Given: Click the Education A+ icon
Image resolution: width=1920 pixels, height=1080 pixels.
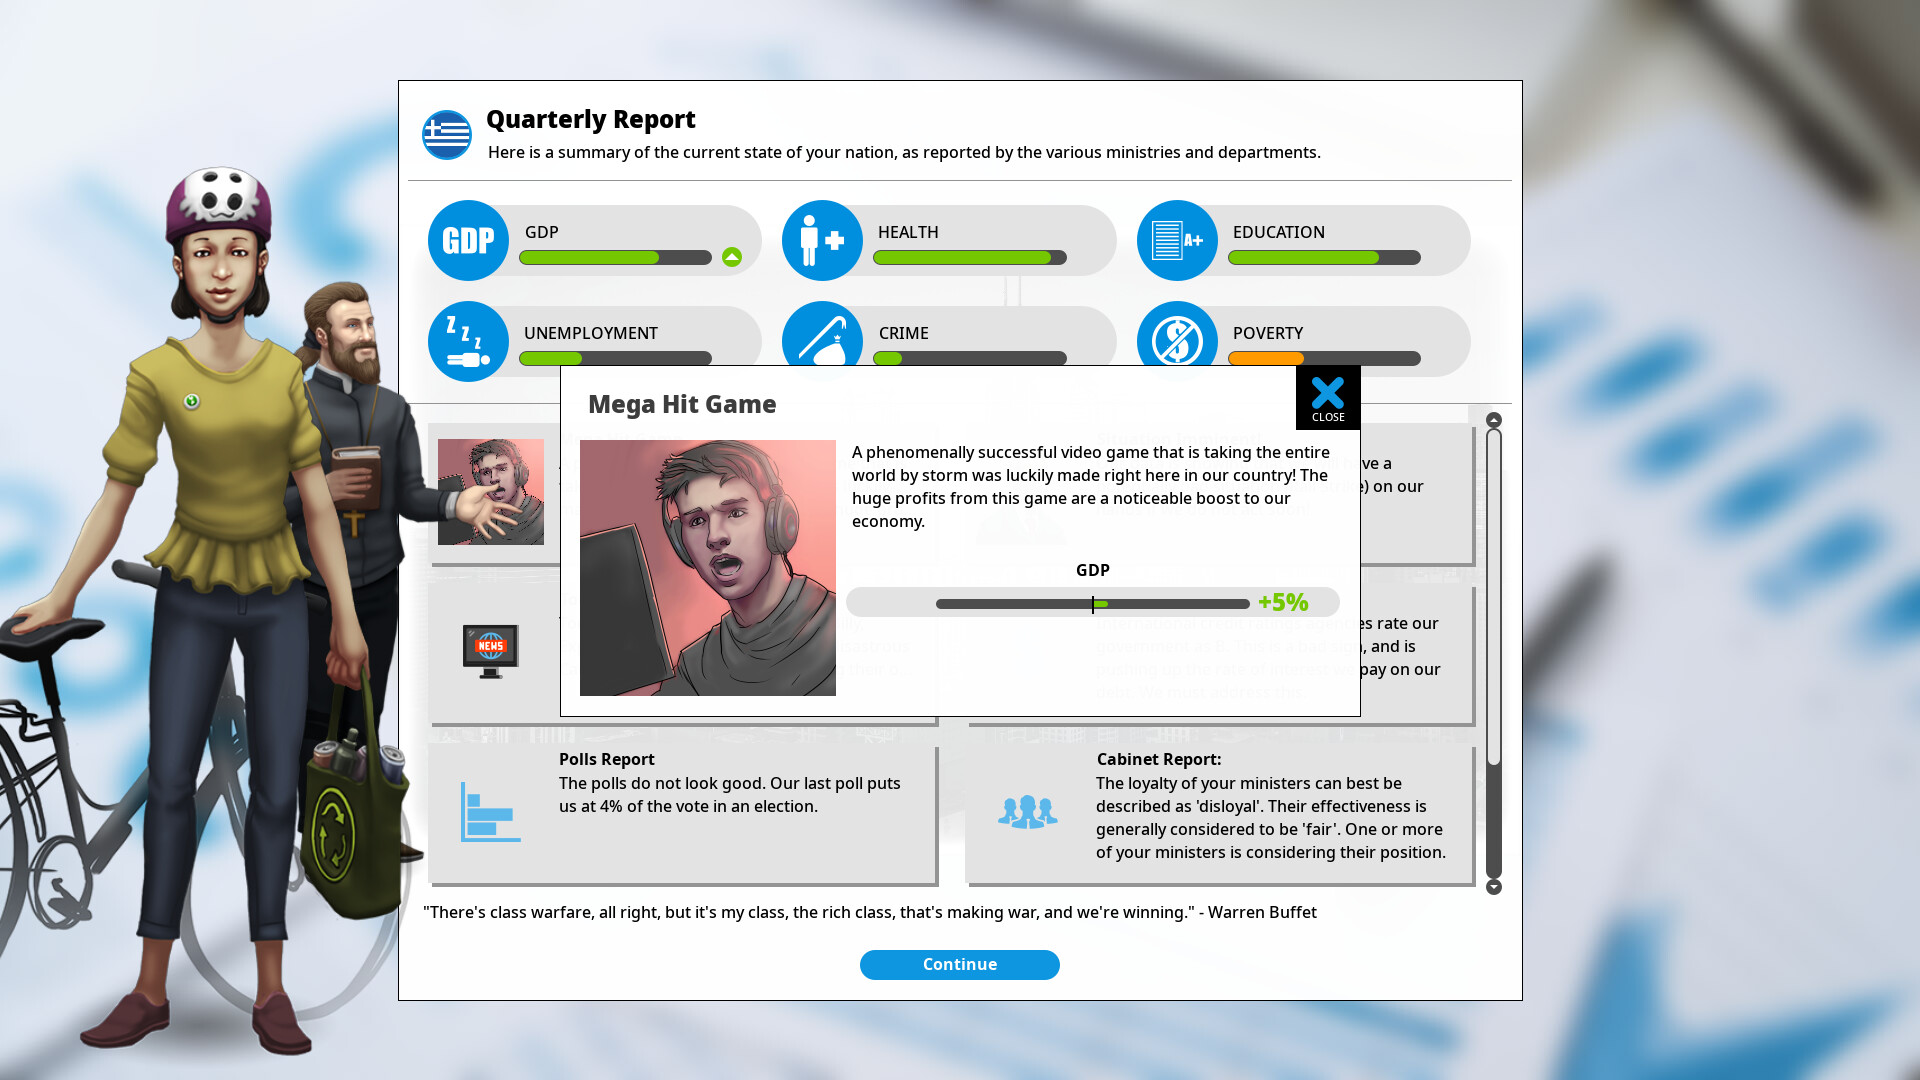Looking at the screenshot, I should tap(1177, 240).
